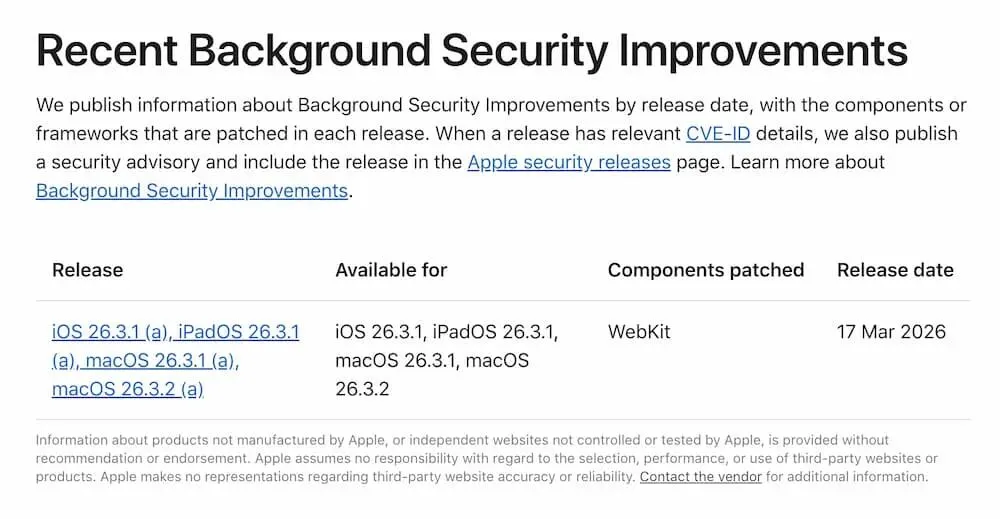Click the Recent Background Security Improvements heading
The height and width of the screenshot is (519, 1000).
pos(471,51)
